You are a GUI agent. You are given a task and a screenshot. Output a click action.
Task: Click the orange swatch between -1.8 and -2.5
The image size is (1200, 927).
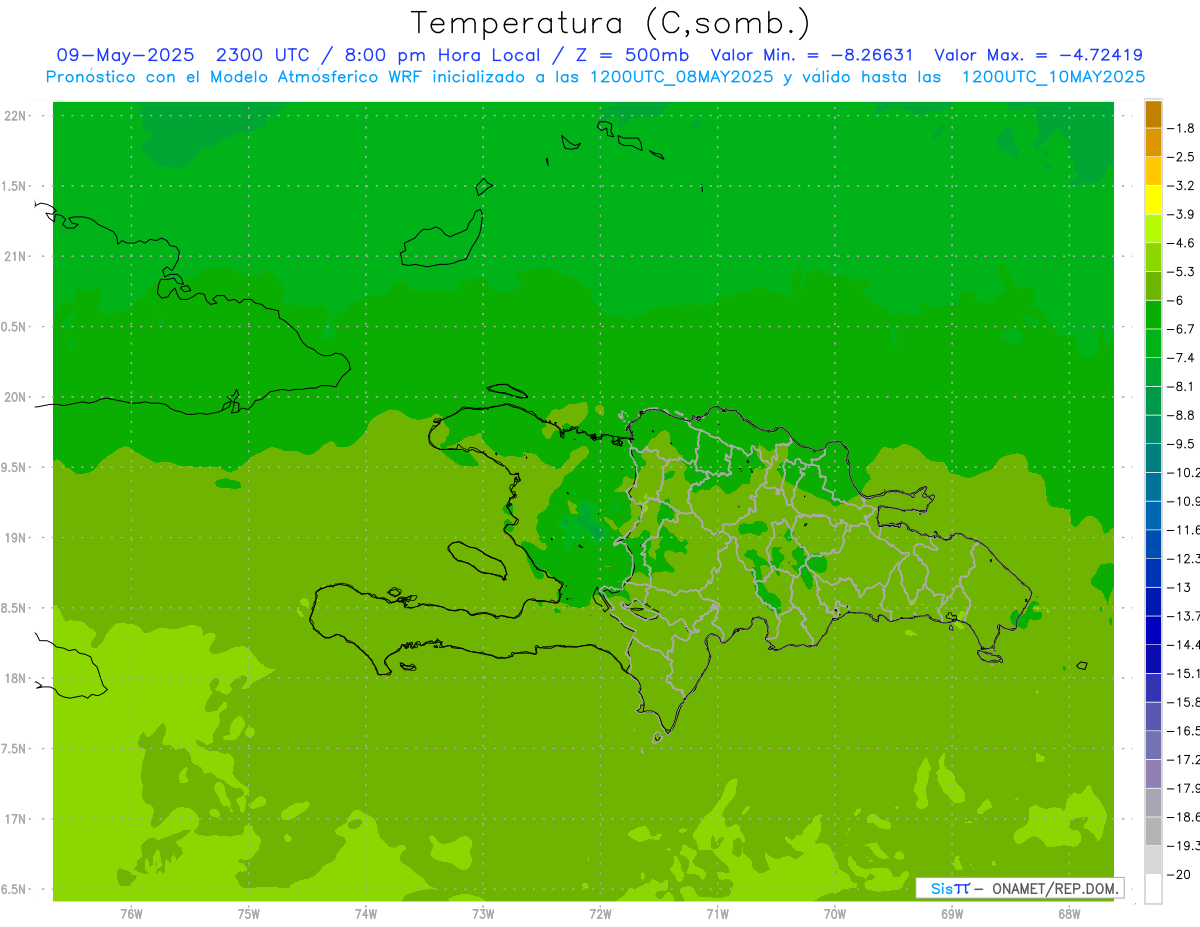coord(1153,142)
